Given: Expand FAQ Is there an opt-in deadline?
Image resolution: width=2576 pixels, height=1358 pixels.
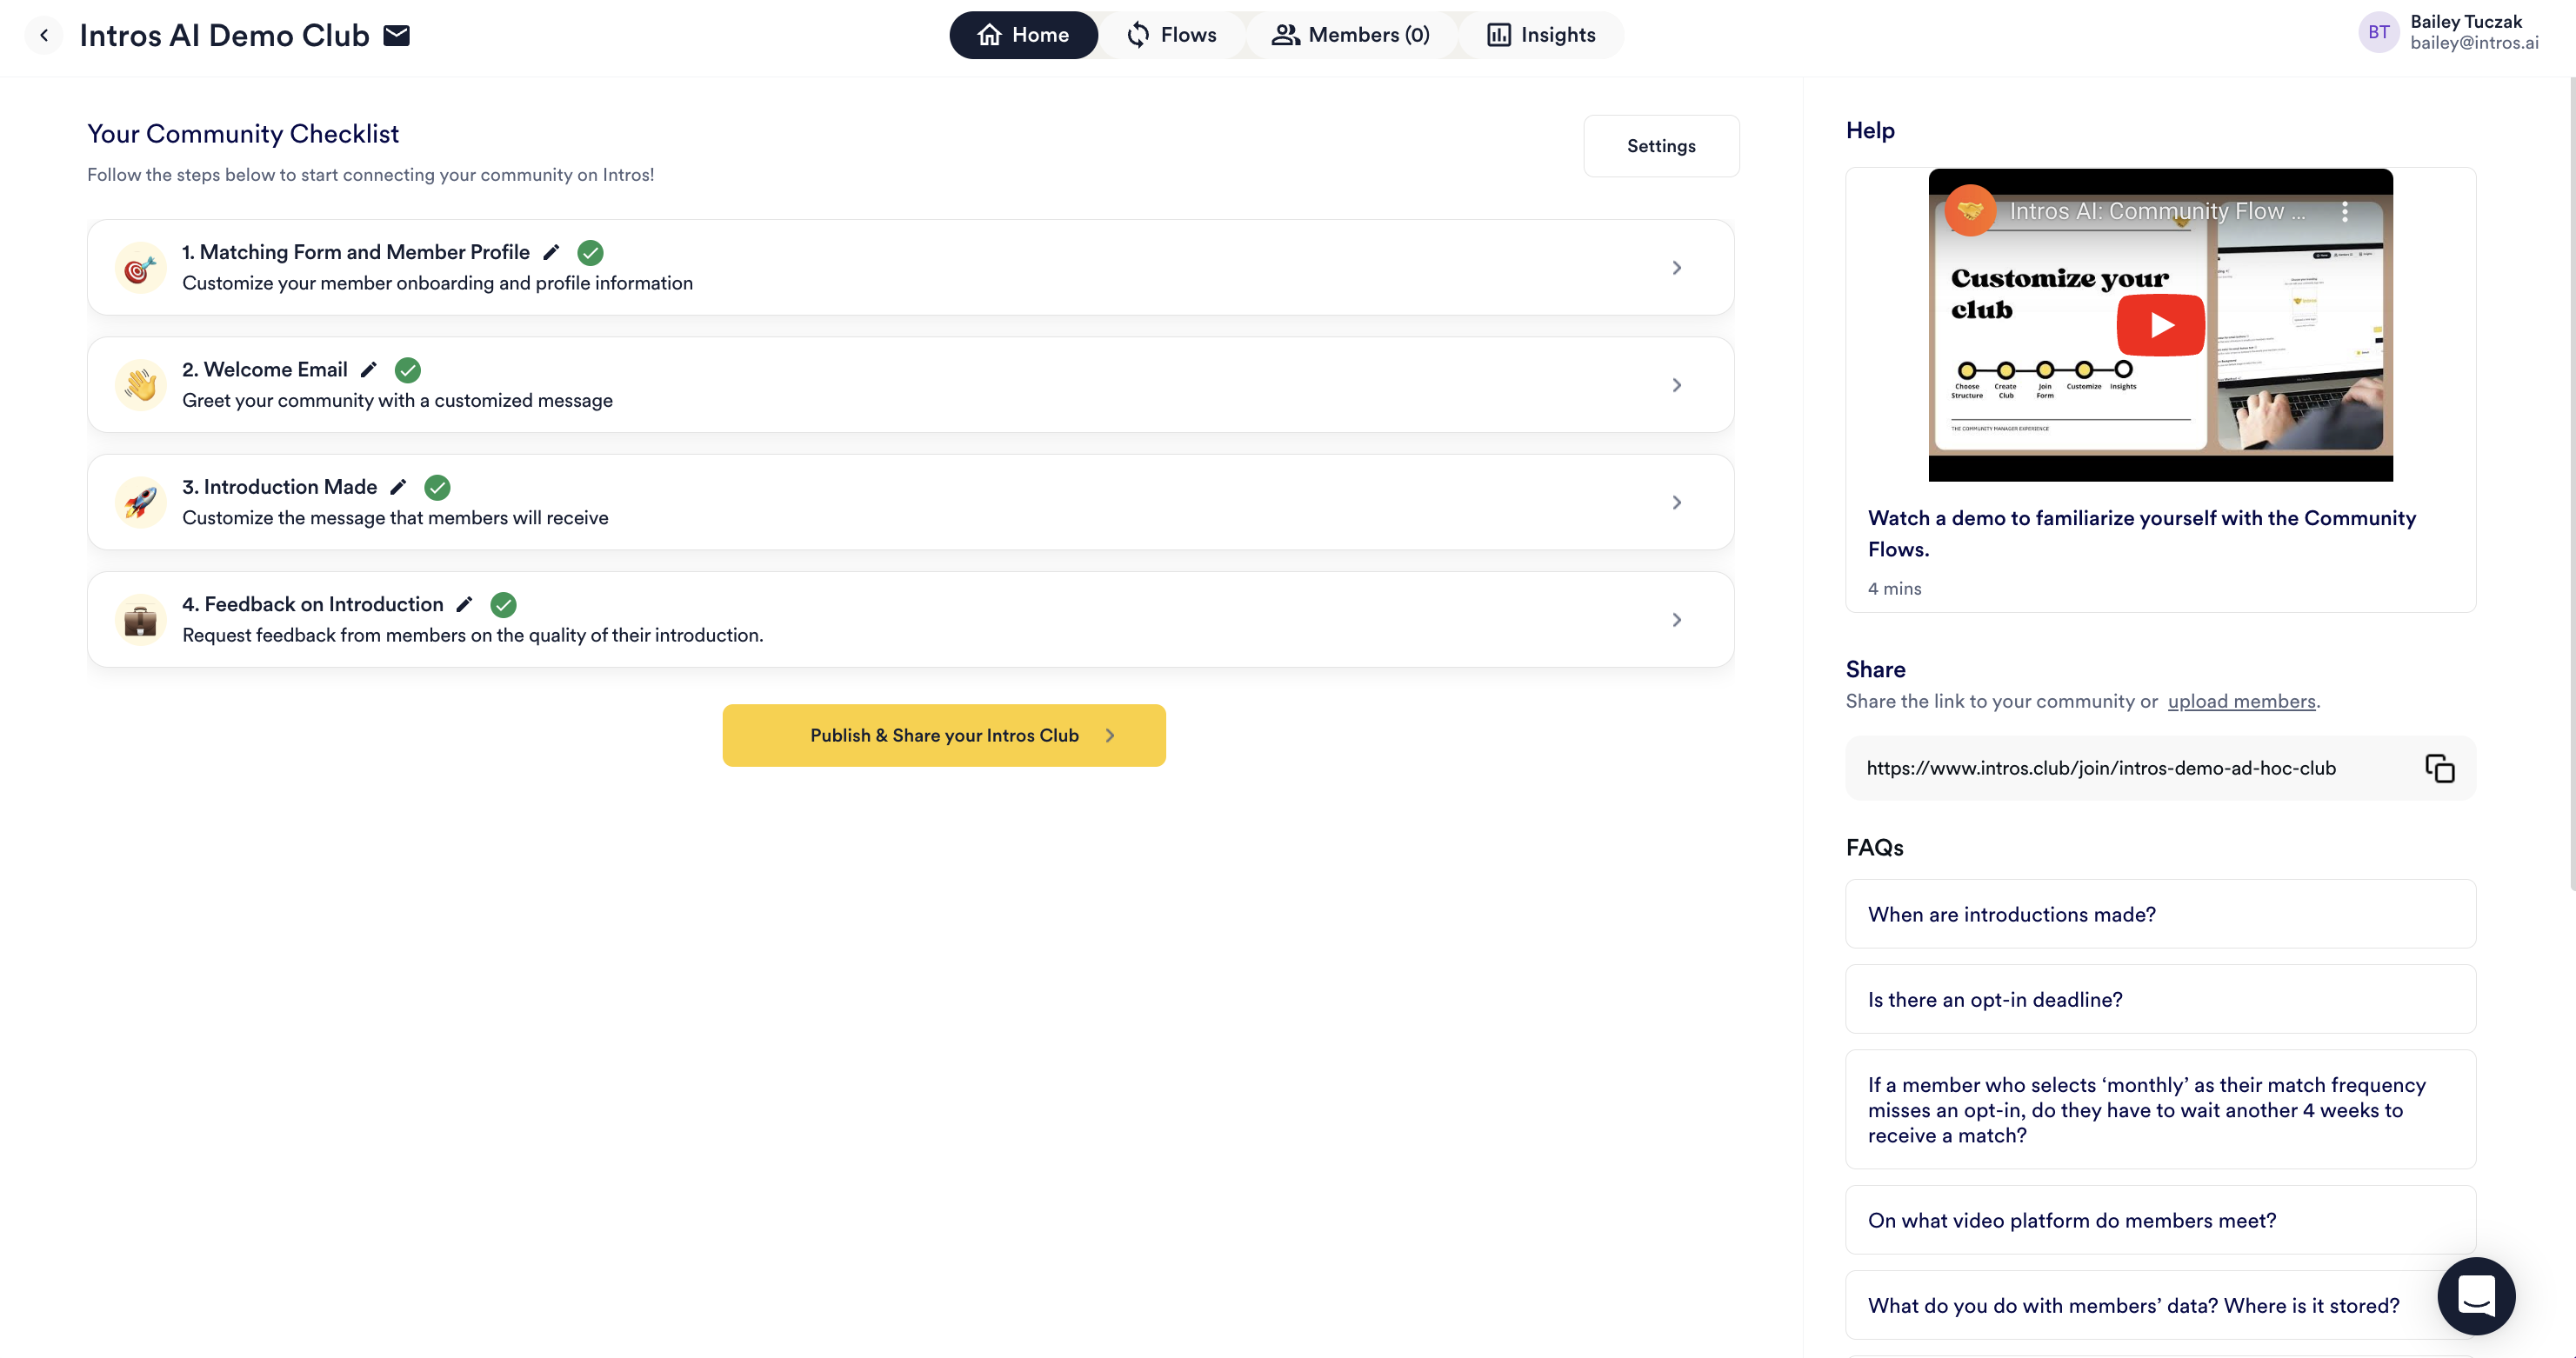Looking at the screenshot, I should click(2160, 999).
